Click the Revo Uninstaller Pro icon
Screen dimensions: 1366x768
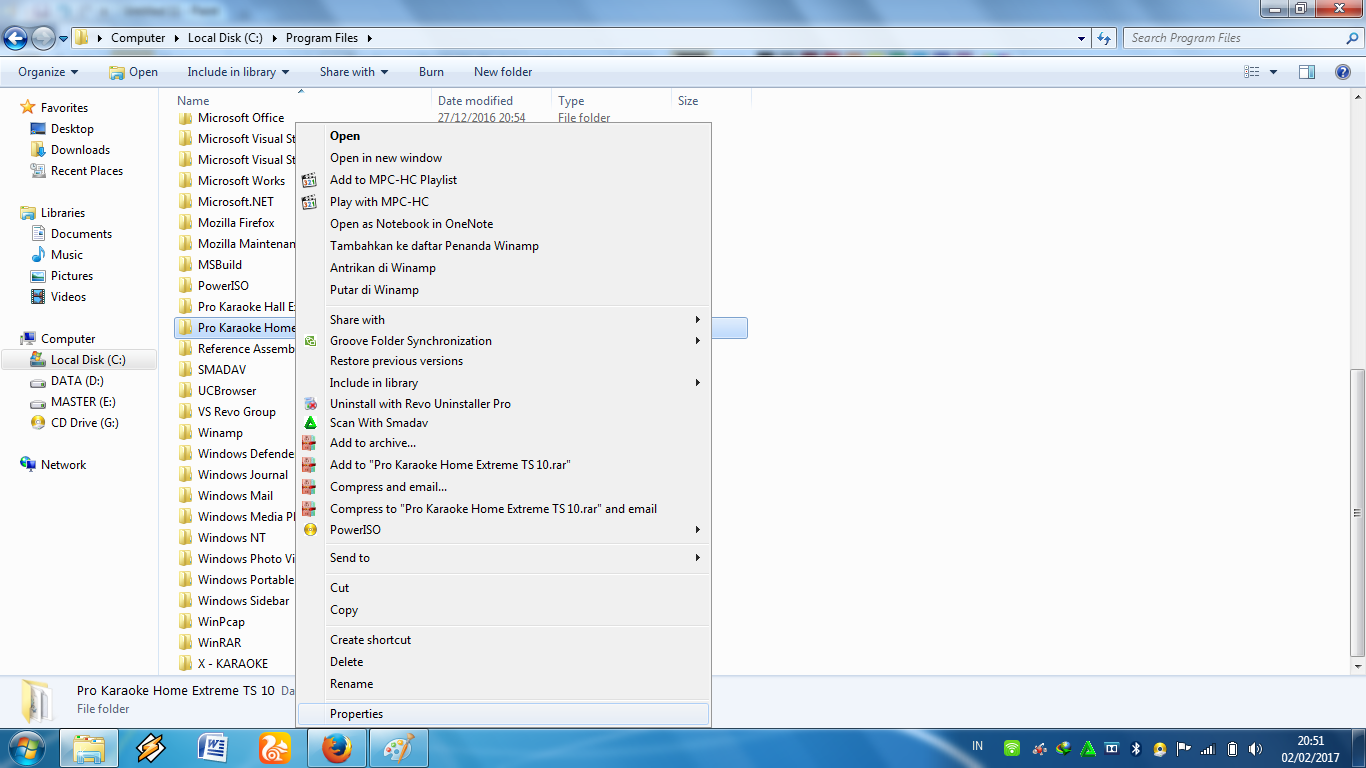pyautogui.click(x=310, y=404)
